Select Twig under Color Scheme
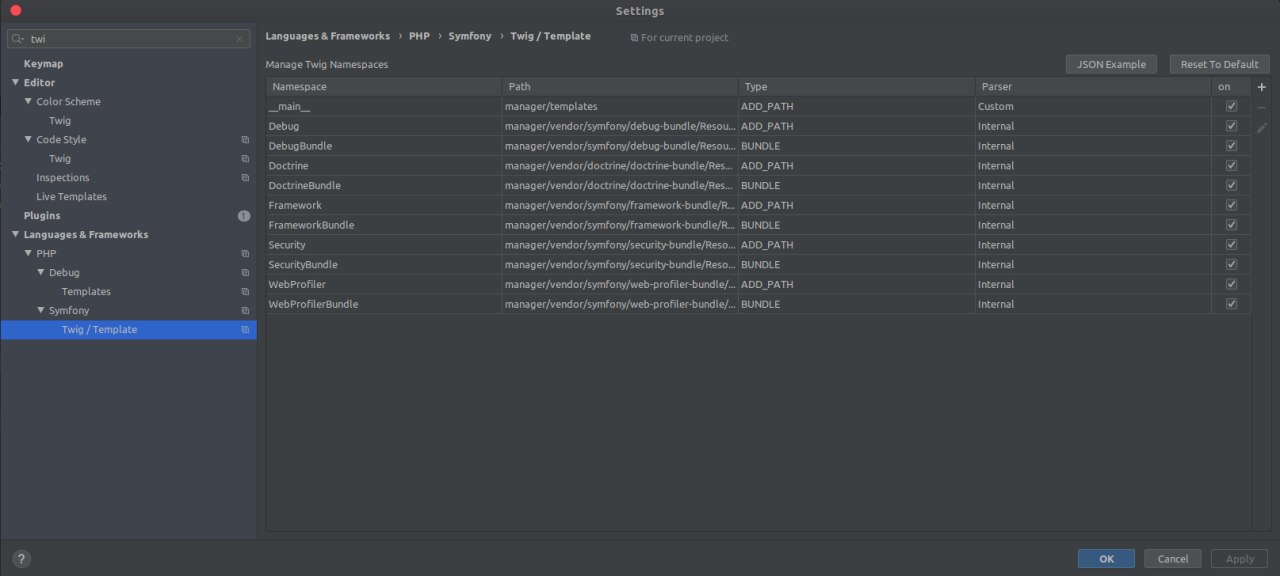Viewport: 1280px width, 576px height. click(60, 121)
